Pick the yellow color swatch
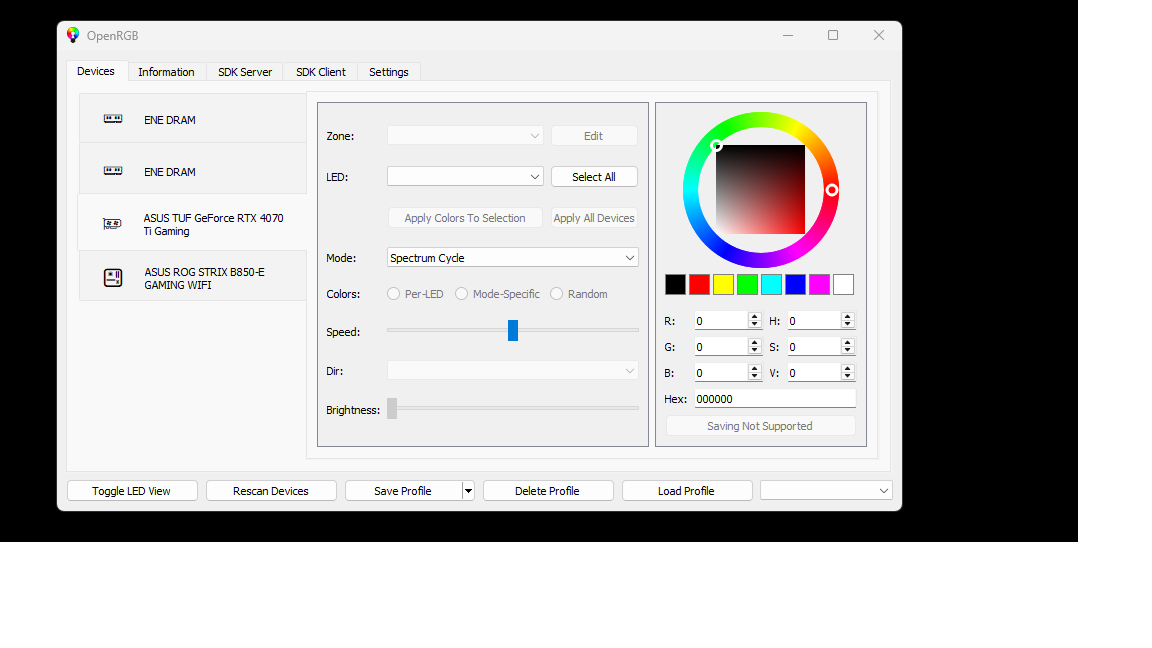 point(724,284)
